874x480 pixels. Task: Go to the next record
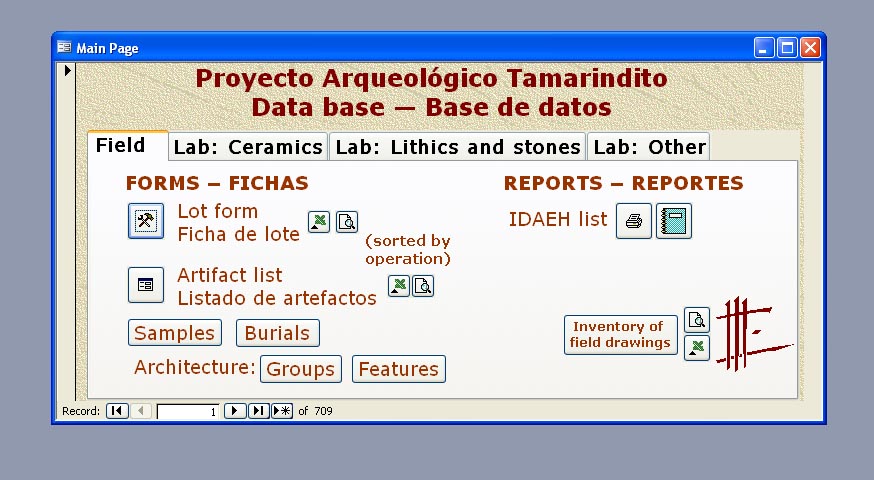pos(234,411)
